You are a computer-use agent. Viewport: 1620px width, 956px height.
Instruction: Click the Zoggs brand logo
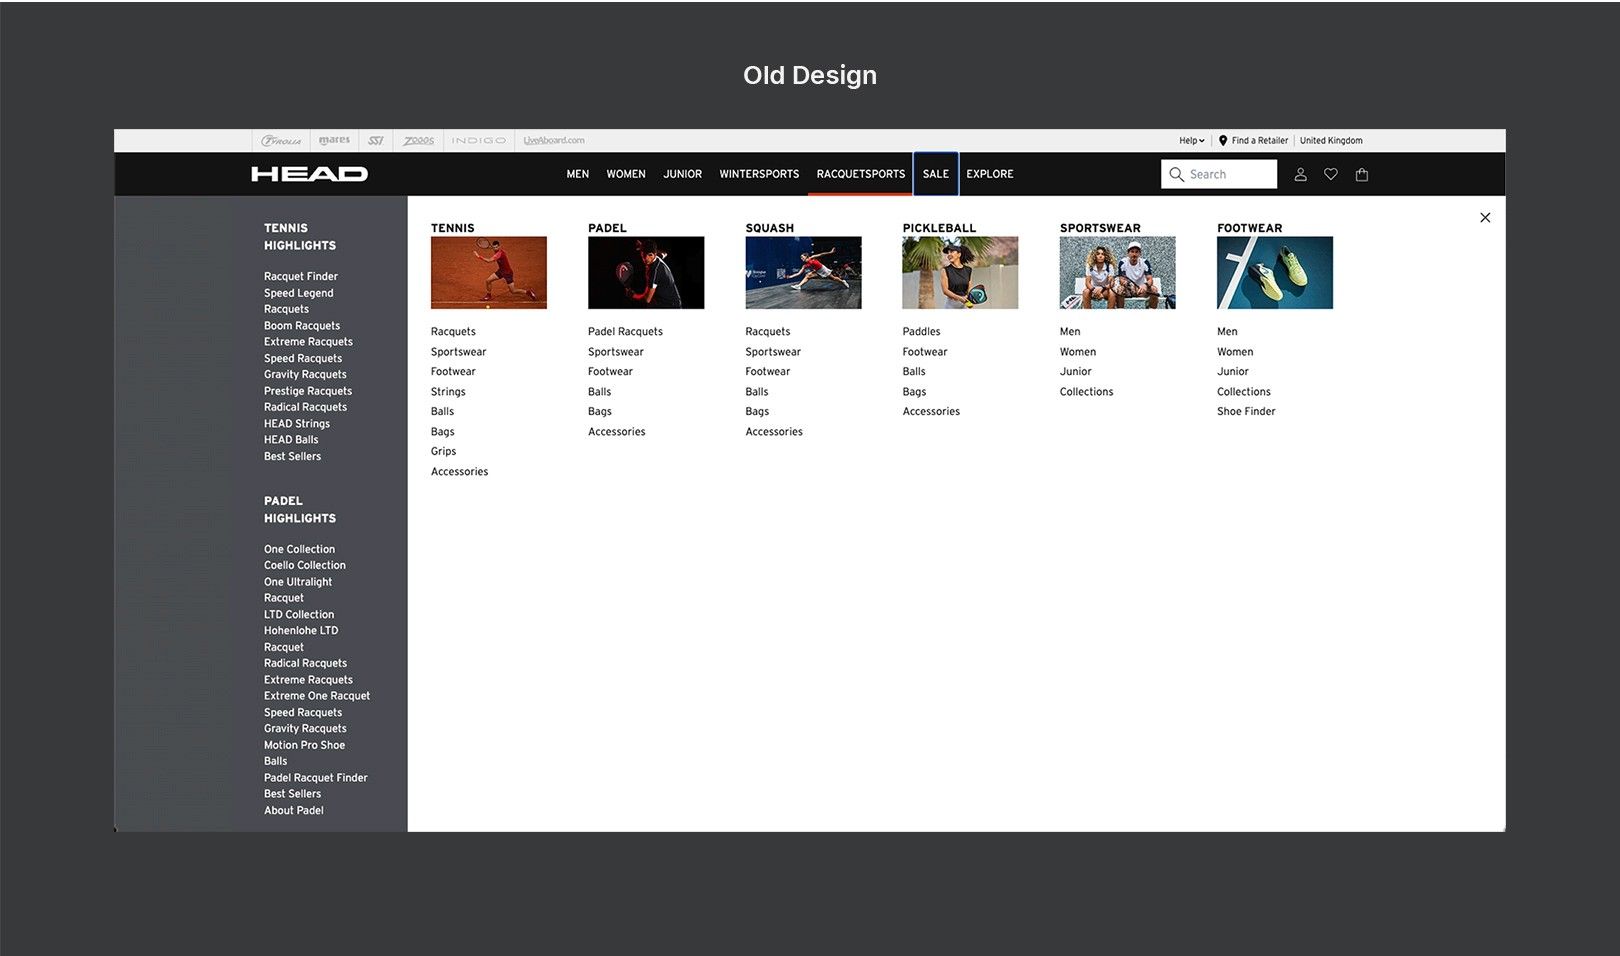pos(419,141)
